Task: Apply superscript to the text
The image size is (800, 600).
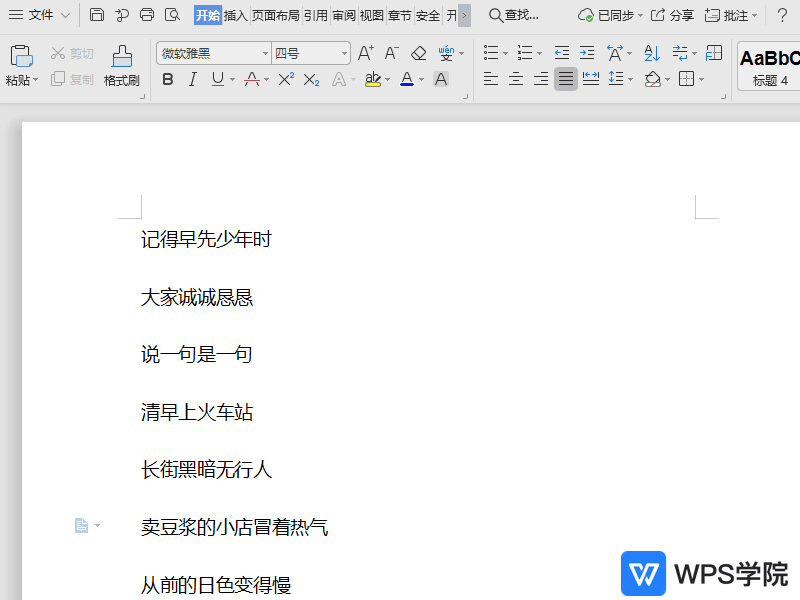Action: pos(286,79)
